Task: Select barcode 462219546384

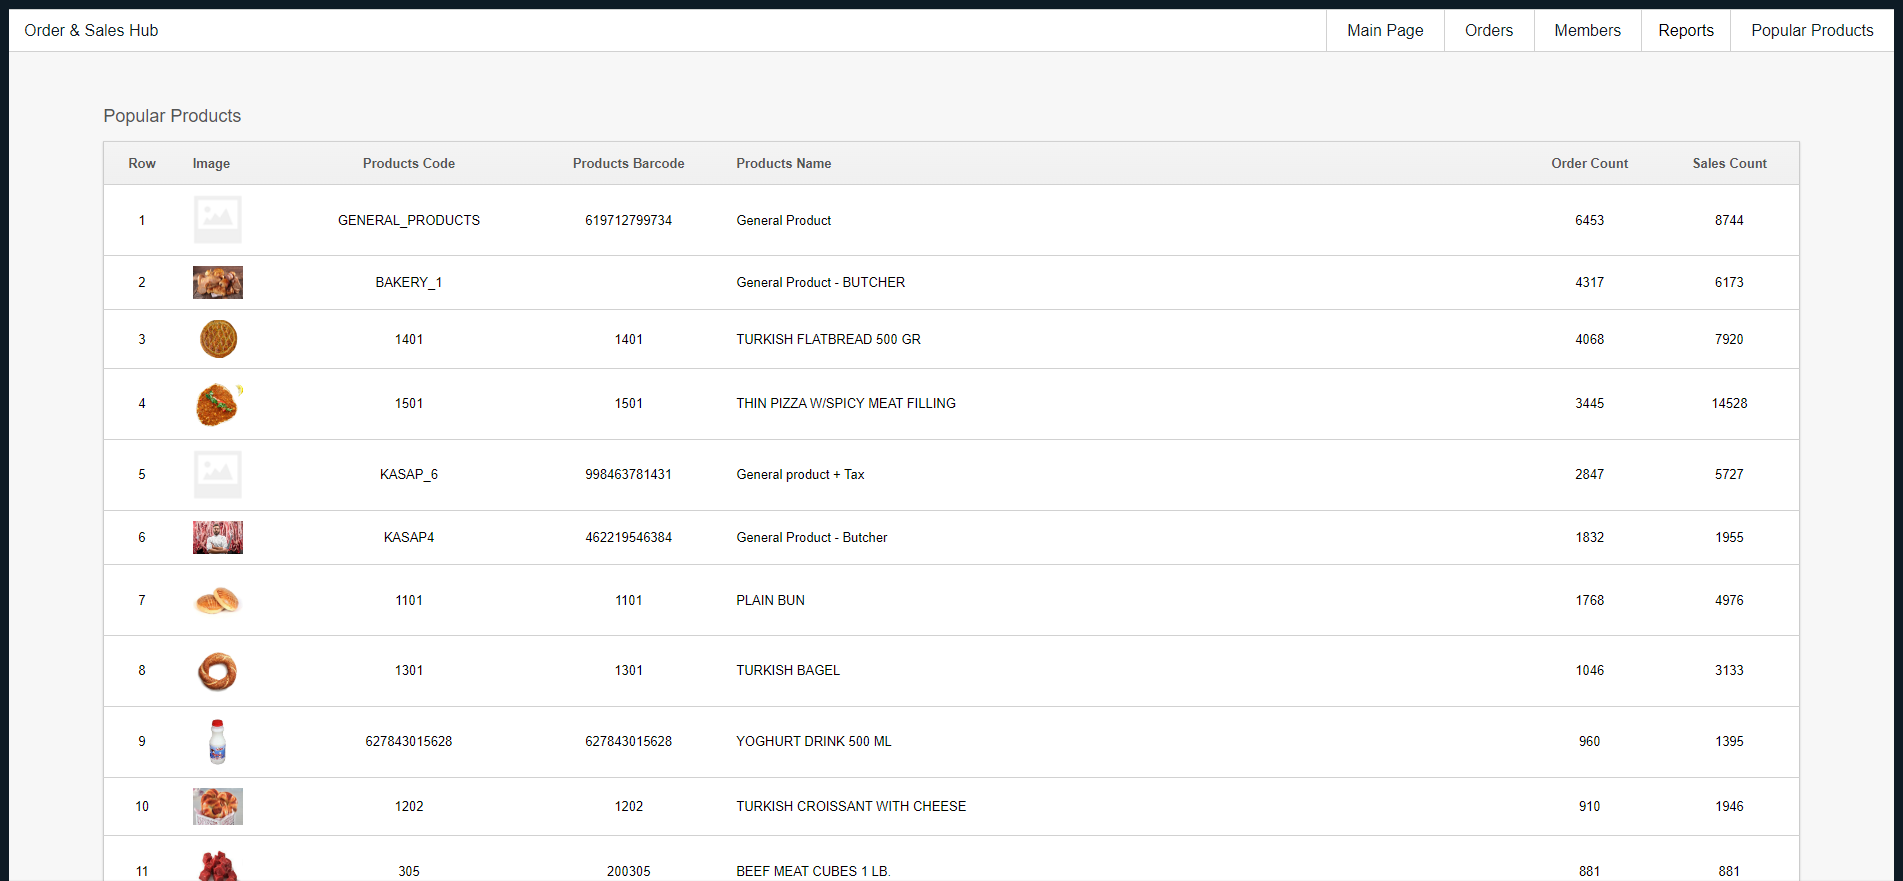Action: click(x=629, y=537)
